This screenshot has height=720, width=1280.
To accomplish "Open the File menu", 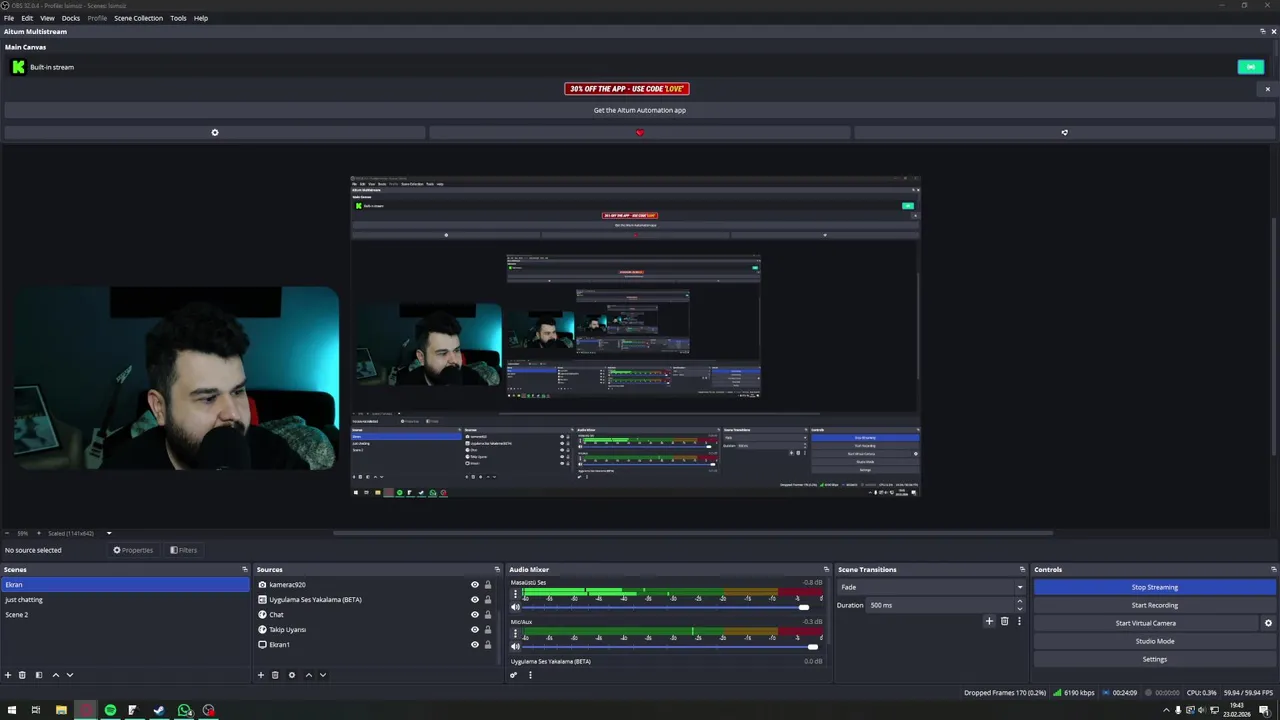I will 9,18.
